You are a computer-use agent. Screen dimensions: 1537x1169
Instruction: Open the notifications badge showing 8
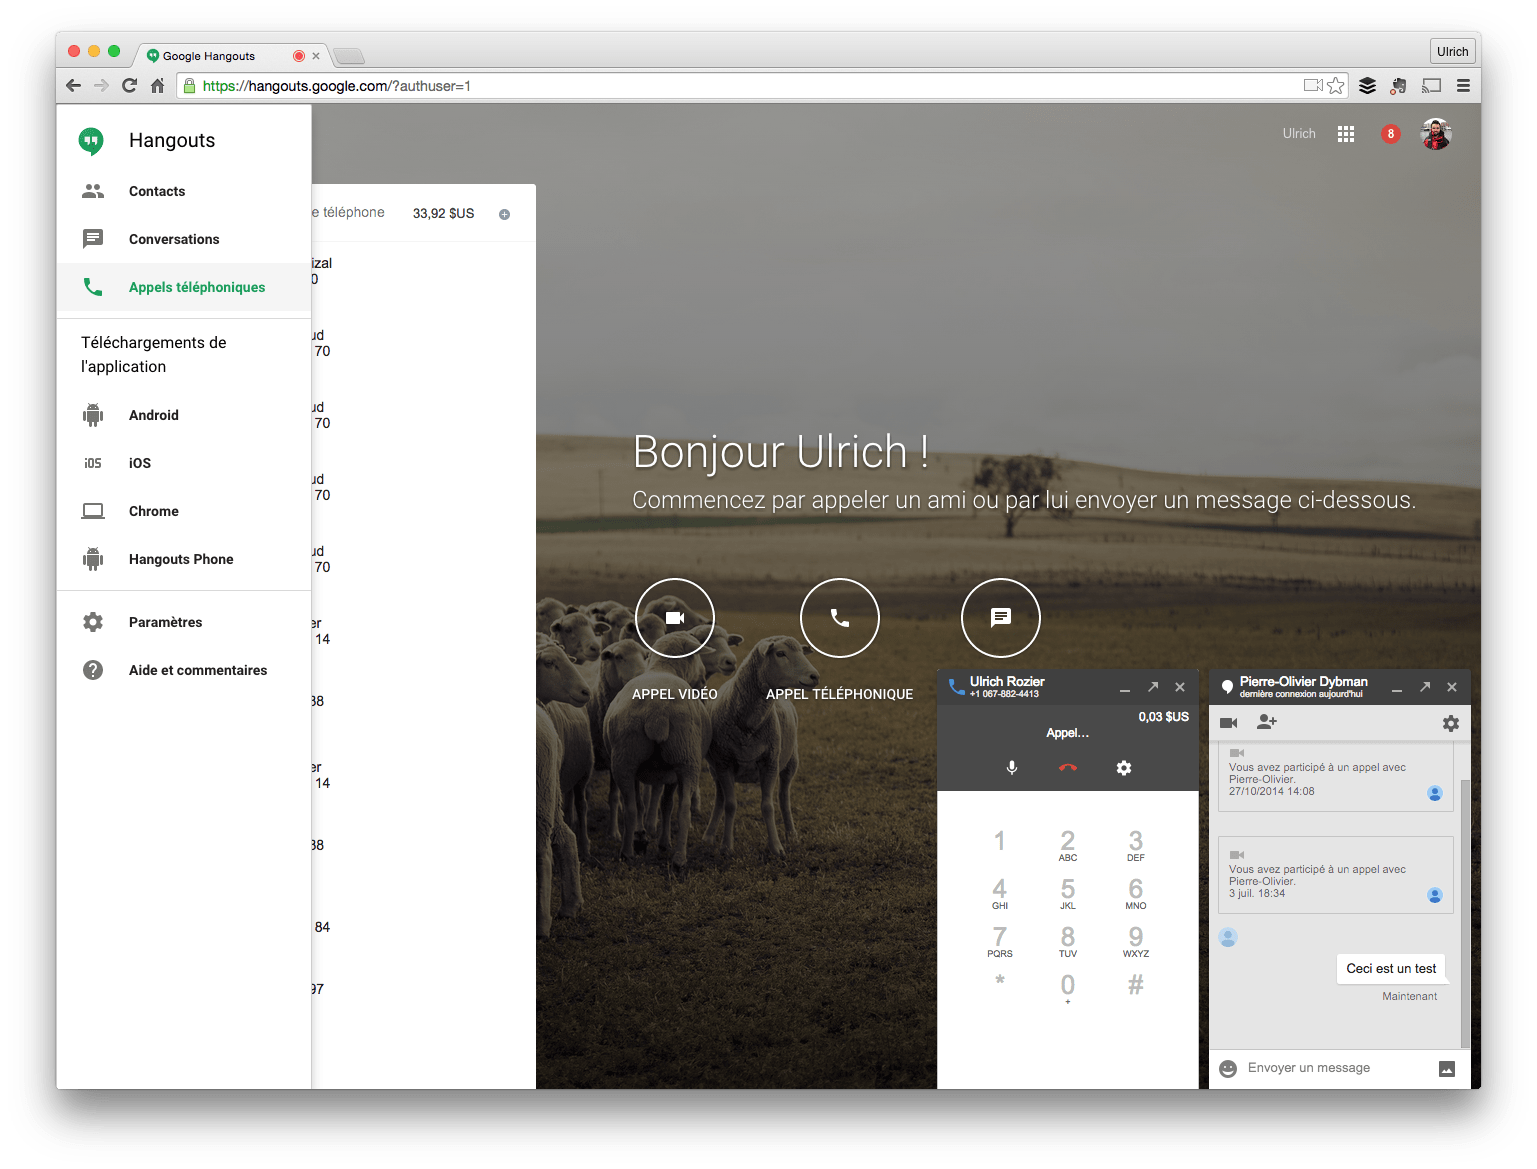[x=1390, y=134]
